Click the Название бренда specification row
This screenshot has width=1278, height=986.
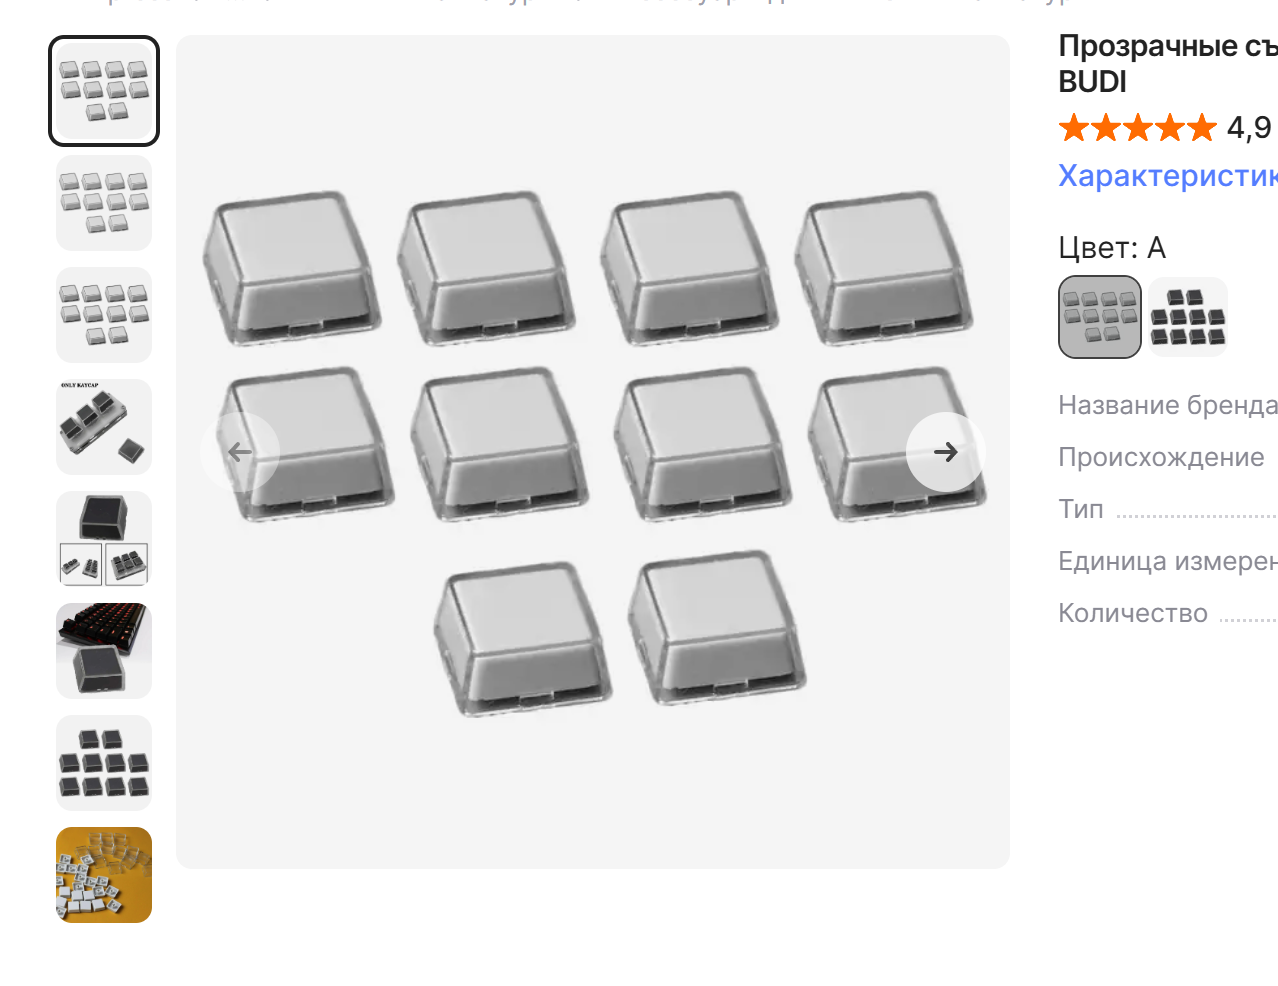pos(1168,405)
